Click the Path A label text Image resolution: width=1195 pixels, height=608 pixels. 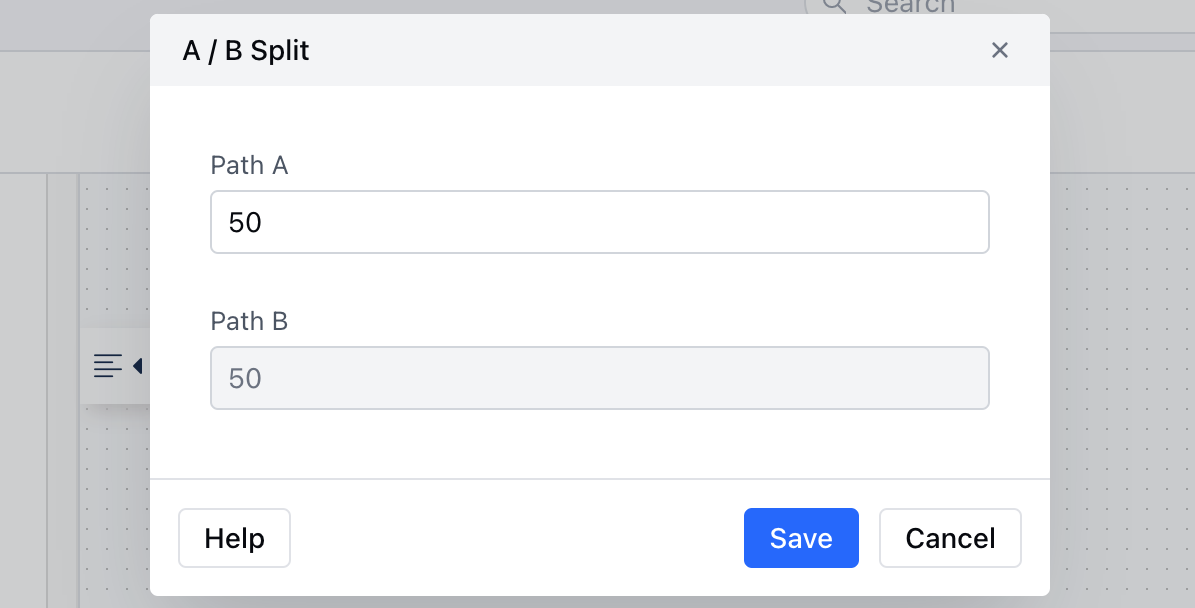[249, 165]
